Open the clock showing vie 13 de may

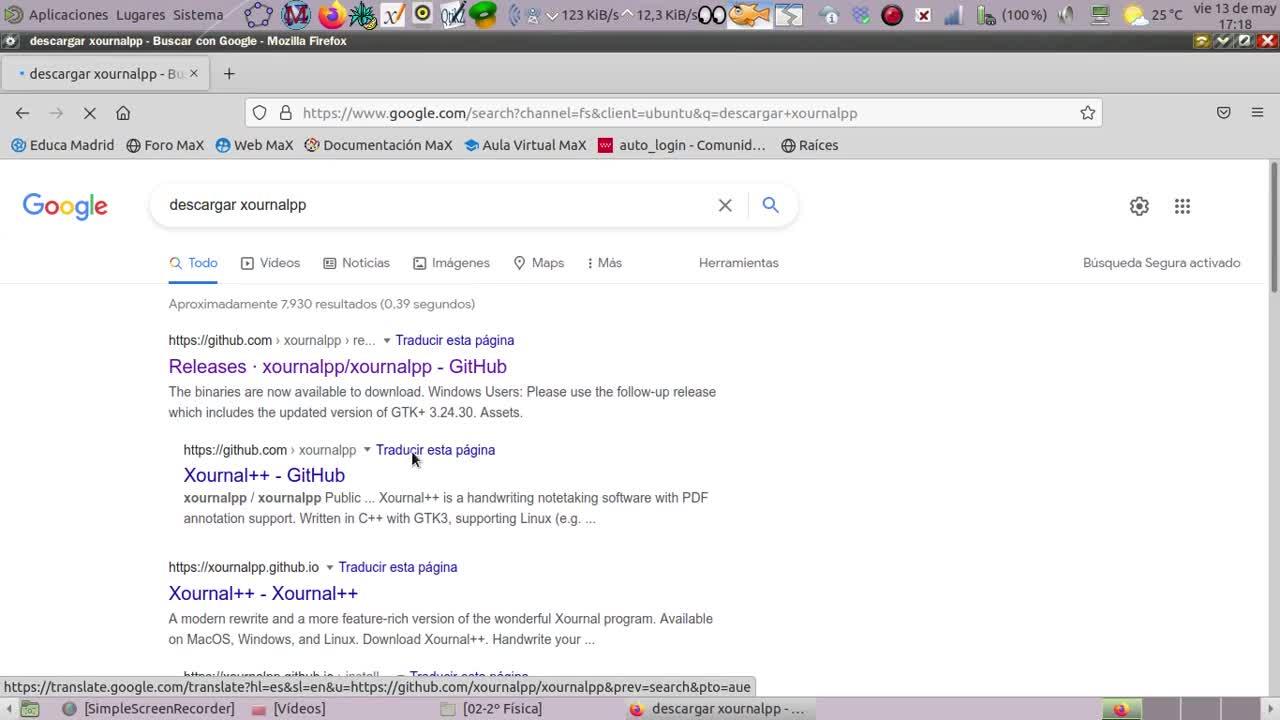pyautogui.click(x=1235, y=15)
